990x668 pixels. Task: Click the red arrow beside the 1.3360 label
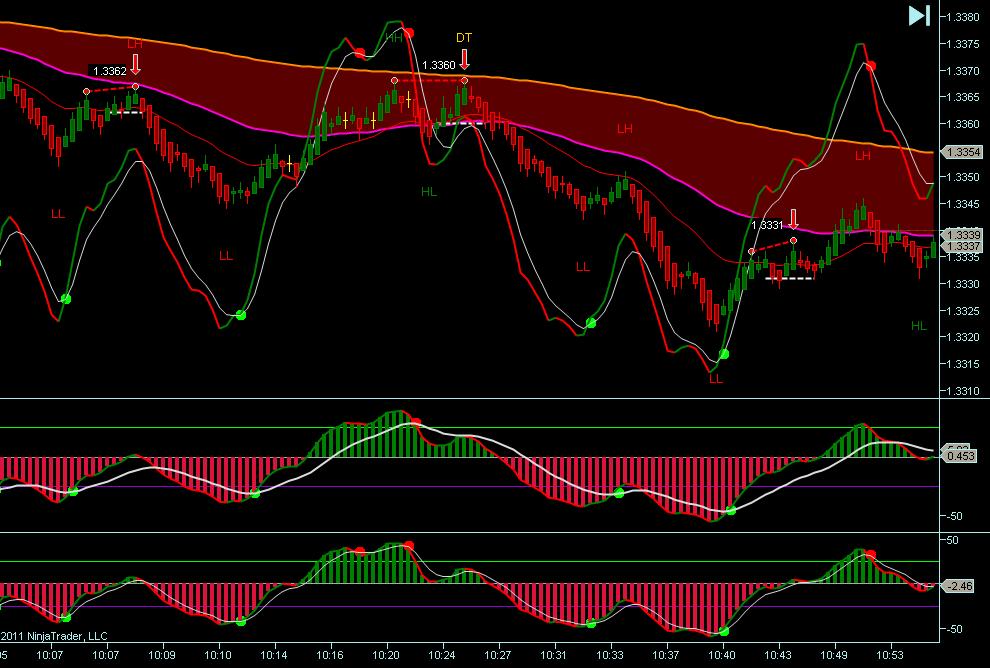point(465,59)
